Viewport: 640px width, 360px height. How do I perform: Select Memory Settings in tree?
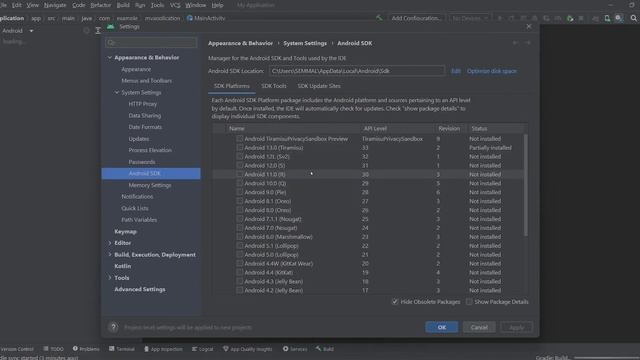point(150,185)
